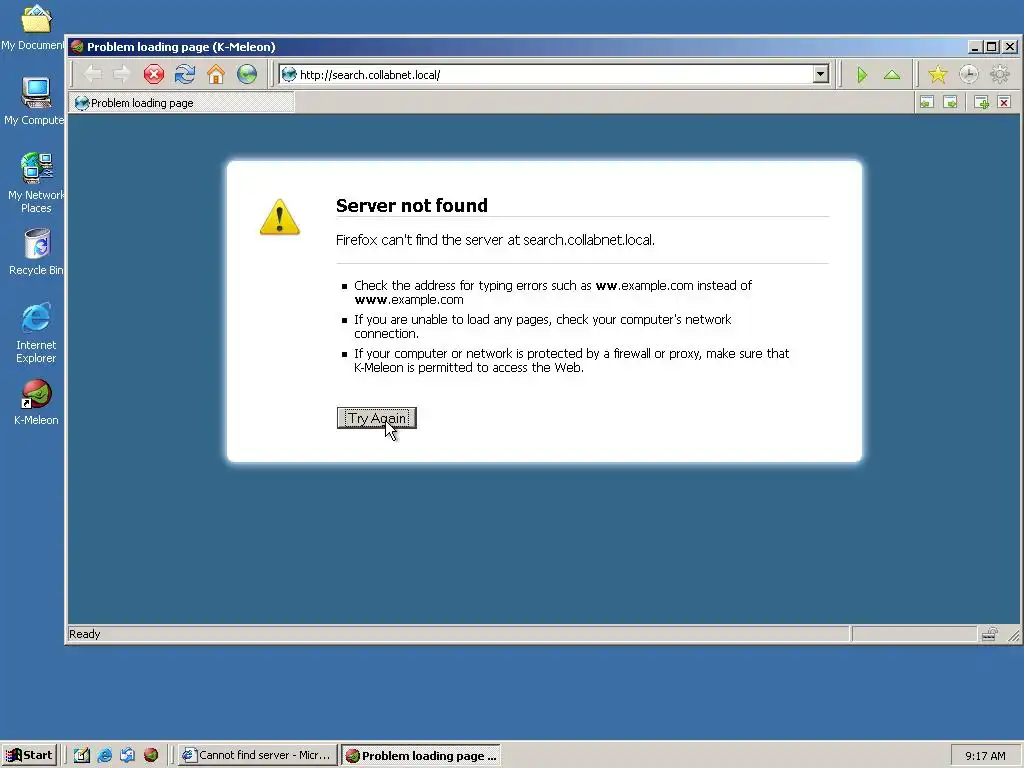Select the My Computer desktop icon
This screenshot has height=768, width=1024.
point(34,101)
